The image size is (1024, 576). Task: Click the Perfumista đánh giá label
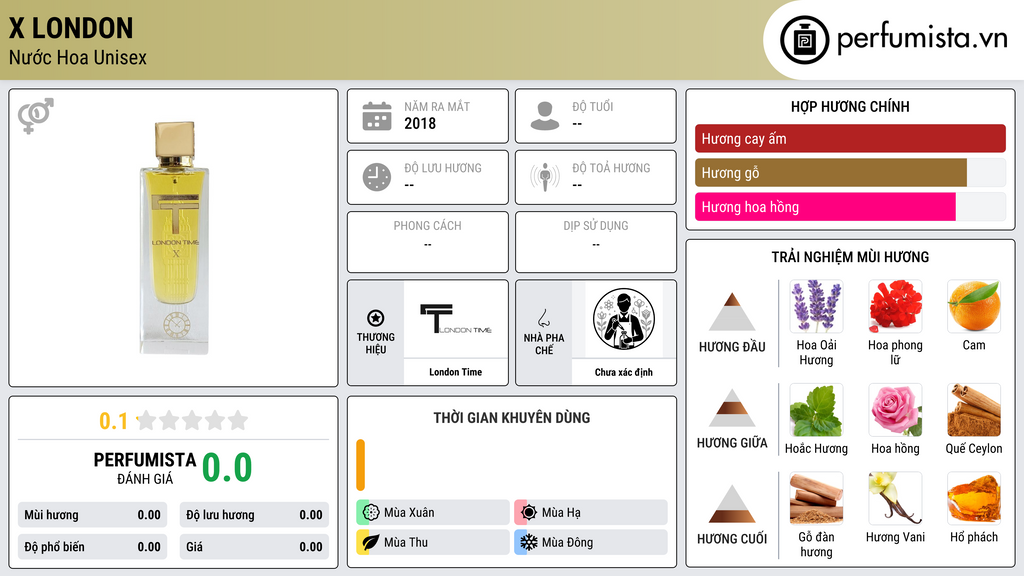point(145,468)
